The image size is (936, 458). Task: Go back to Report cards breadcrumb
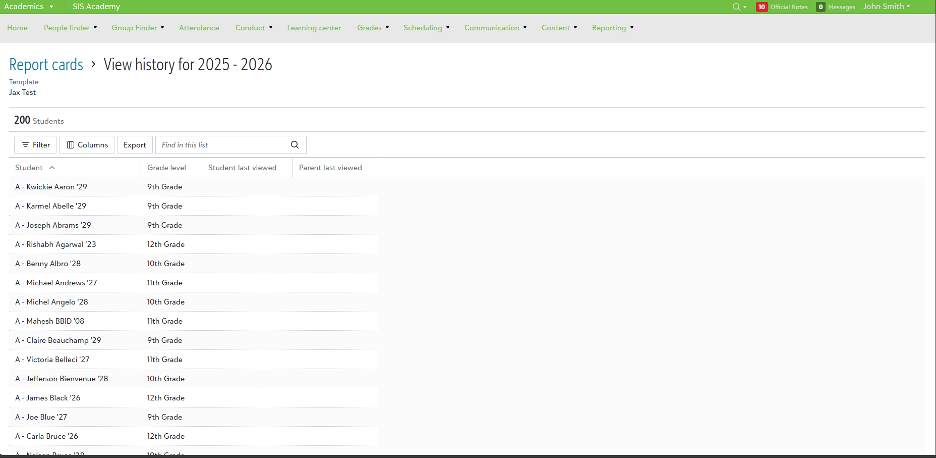click(x=46, y=64)
